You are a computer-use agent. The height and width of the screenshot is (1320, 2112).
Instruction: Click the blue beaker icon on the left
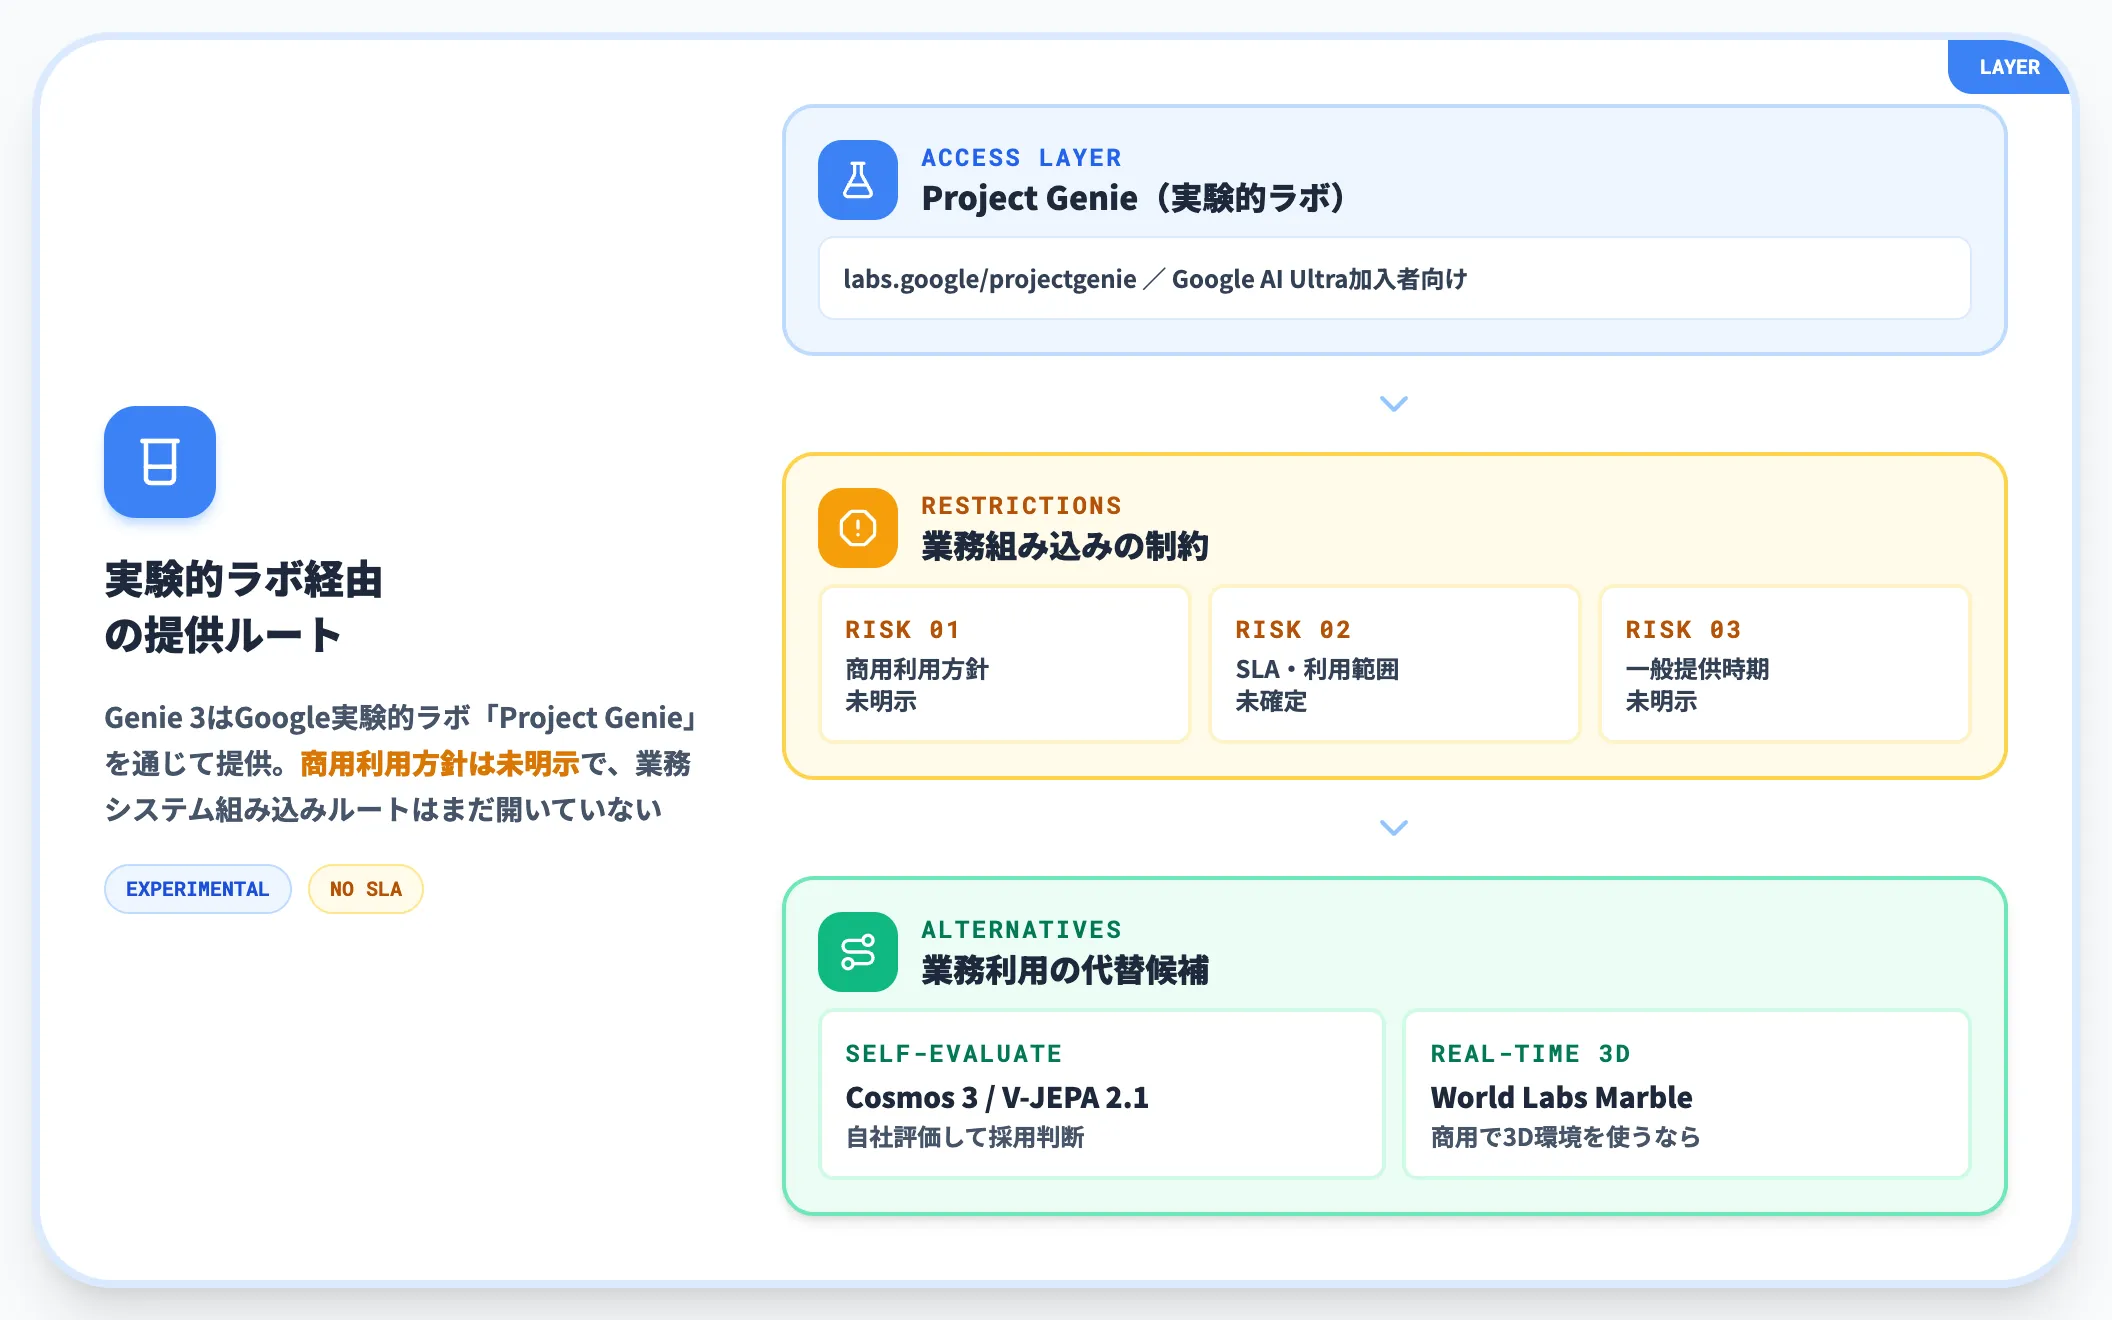point(160,462)
